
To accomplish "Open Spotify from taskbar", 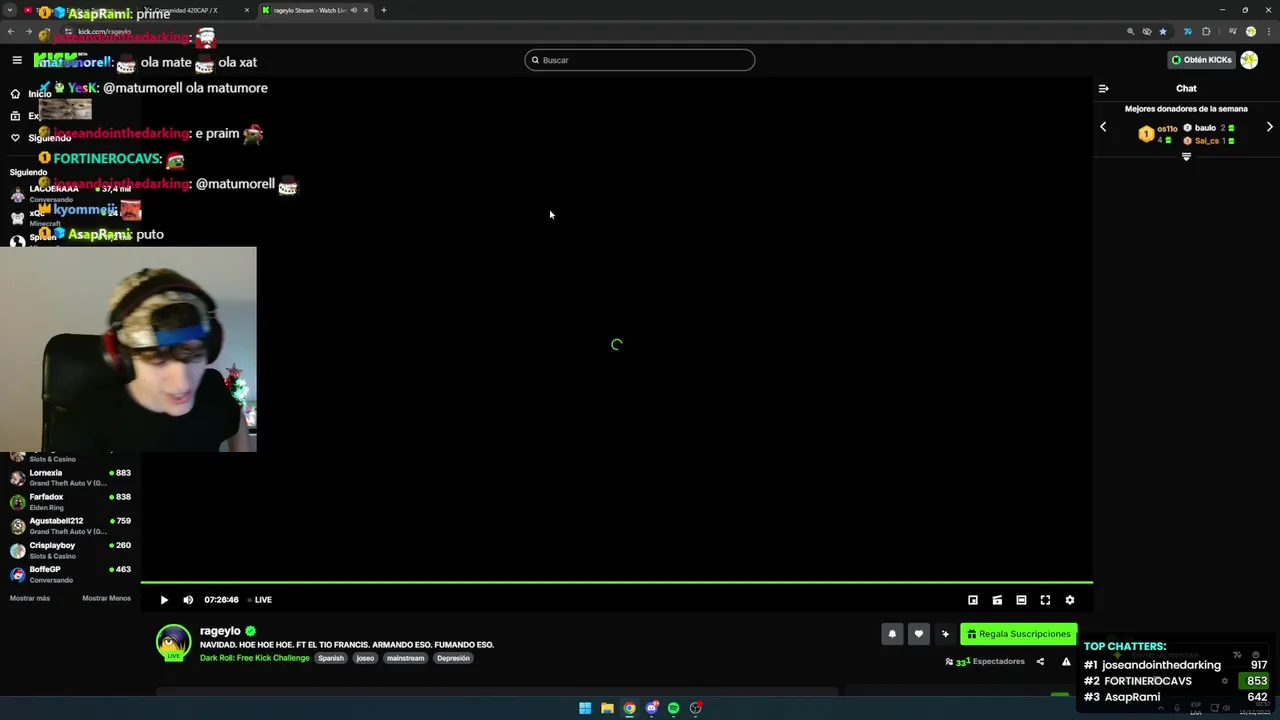I will coord(674,708).
